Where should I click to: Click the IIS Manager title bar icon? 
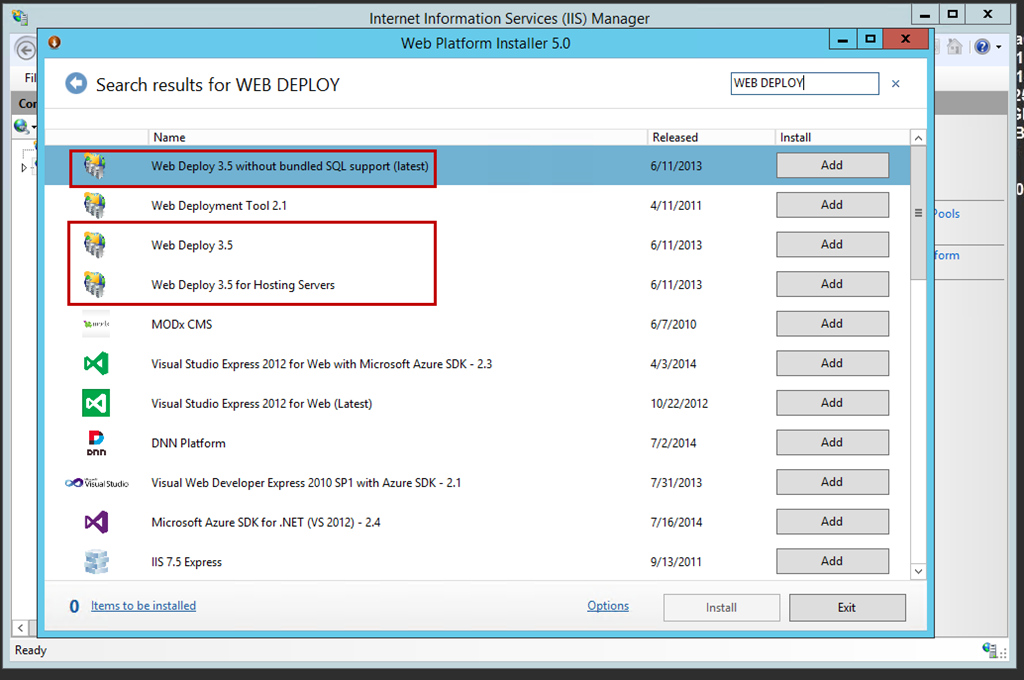[20, 17]
